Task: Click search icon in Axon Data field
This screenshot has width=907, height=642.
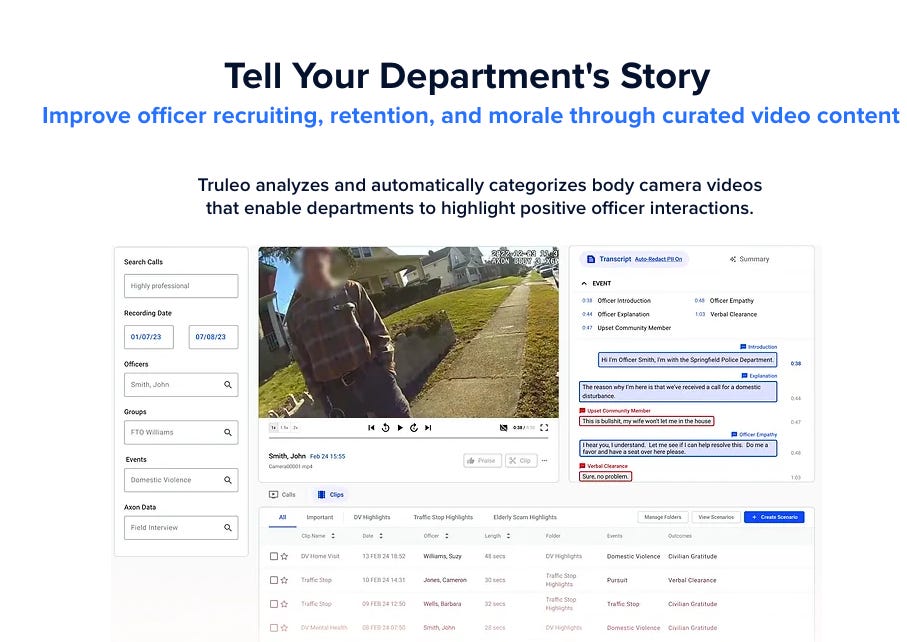Action: (x=228, y=528)
